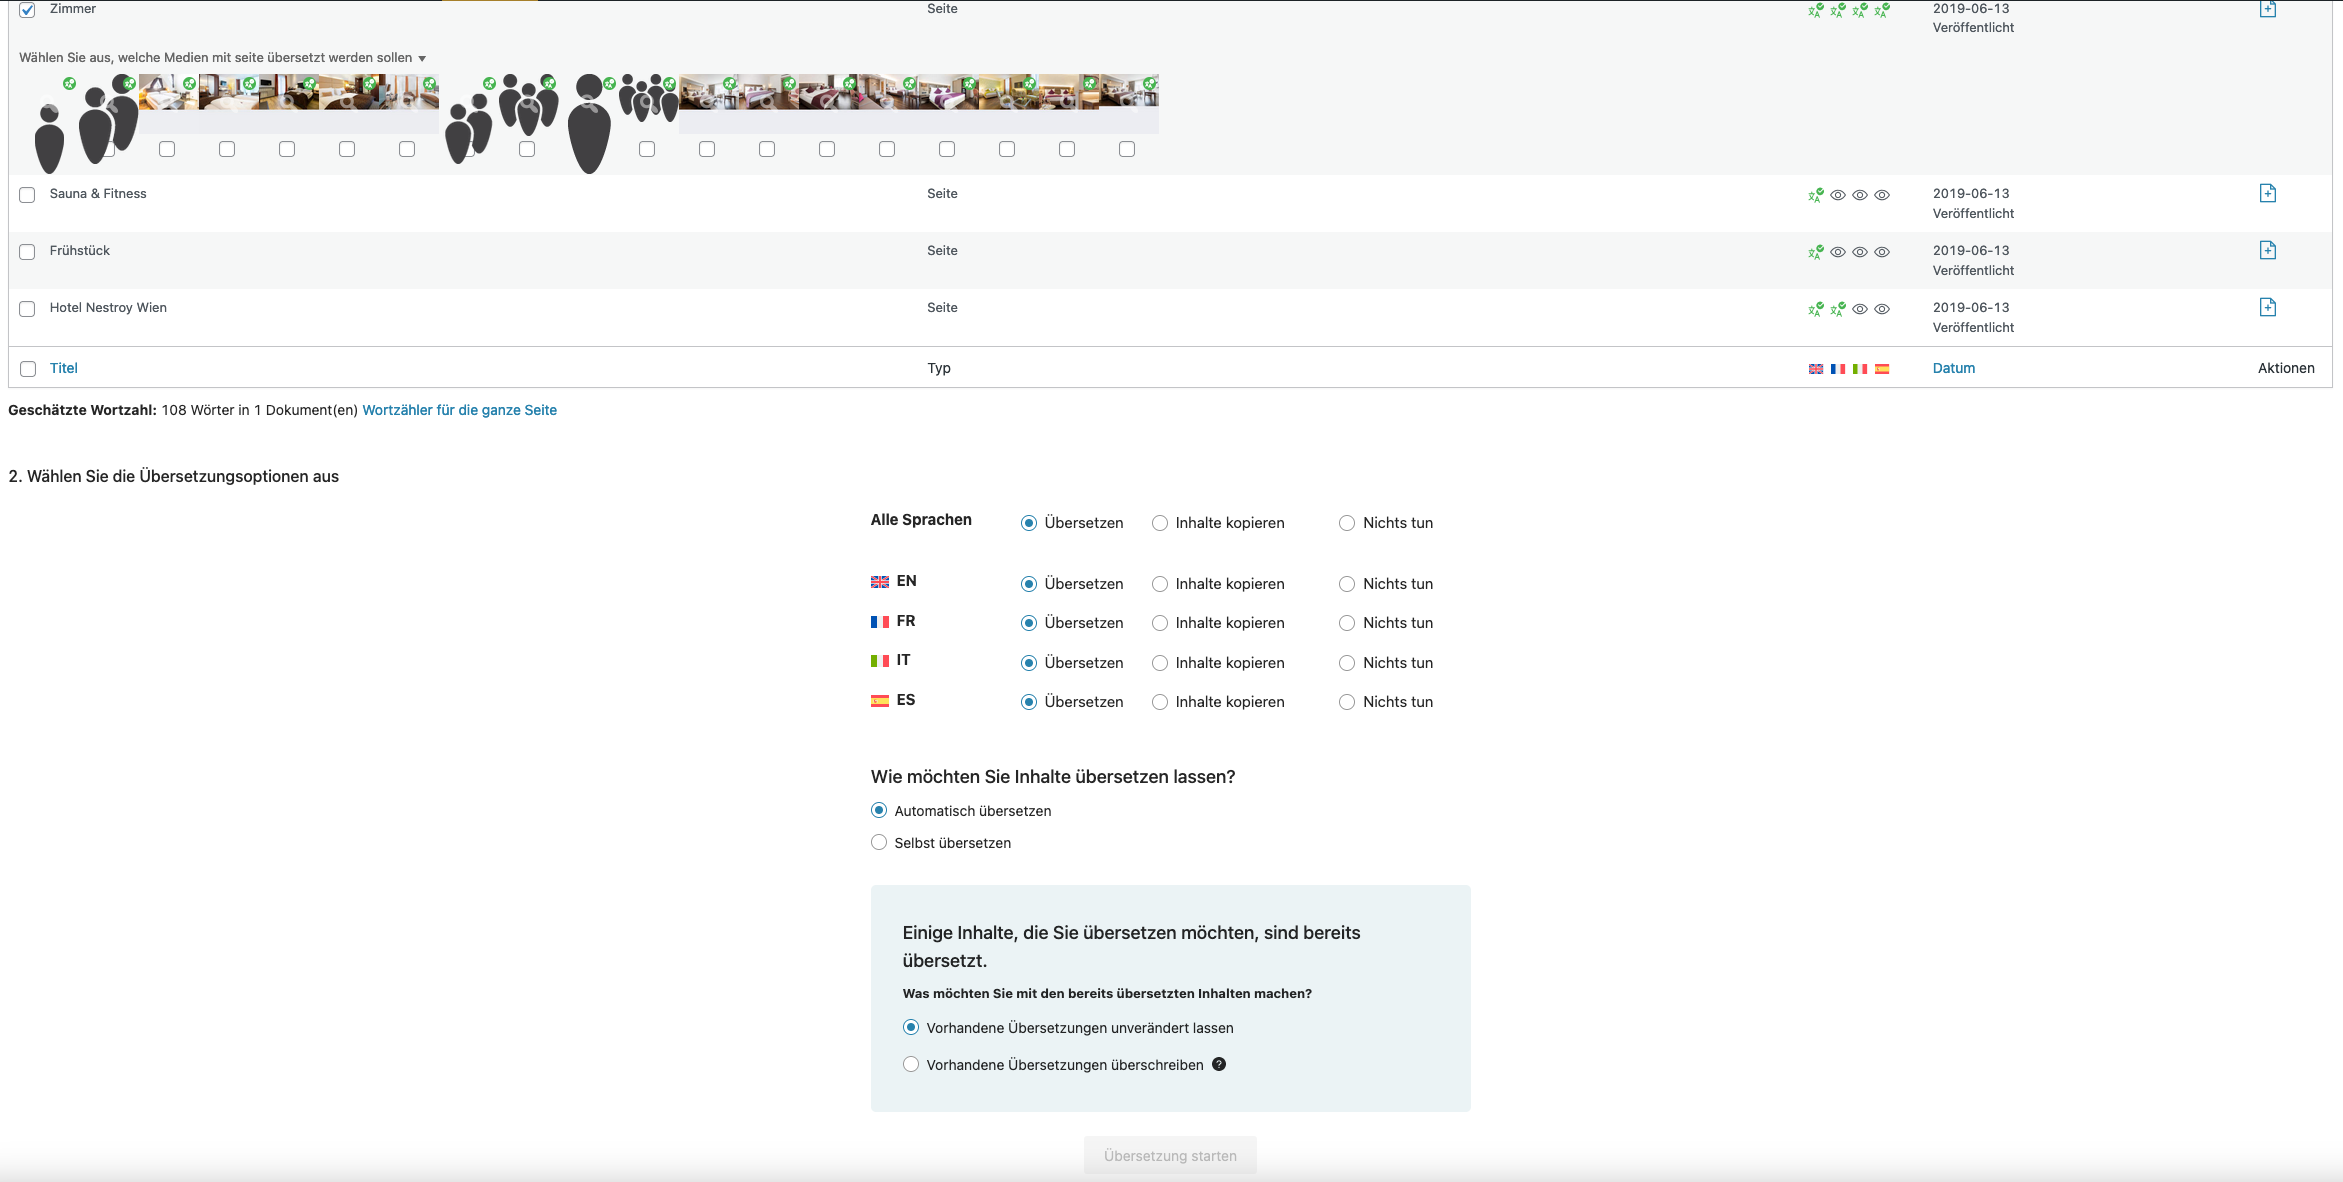Click add-note icon in Sauna & Fitness row

click(x=2267, y=193)
